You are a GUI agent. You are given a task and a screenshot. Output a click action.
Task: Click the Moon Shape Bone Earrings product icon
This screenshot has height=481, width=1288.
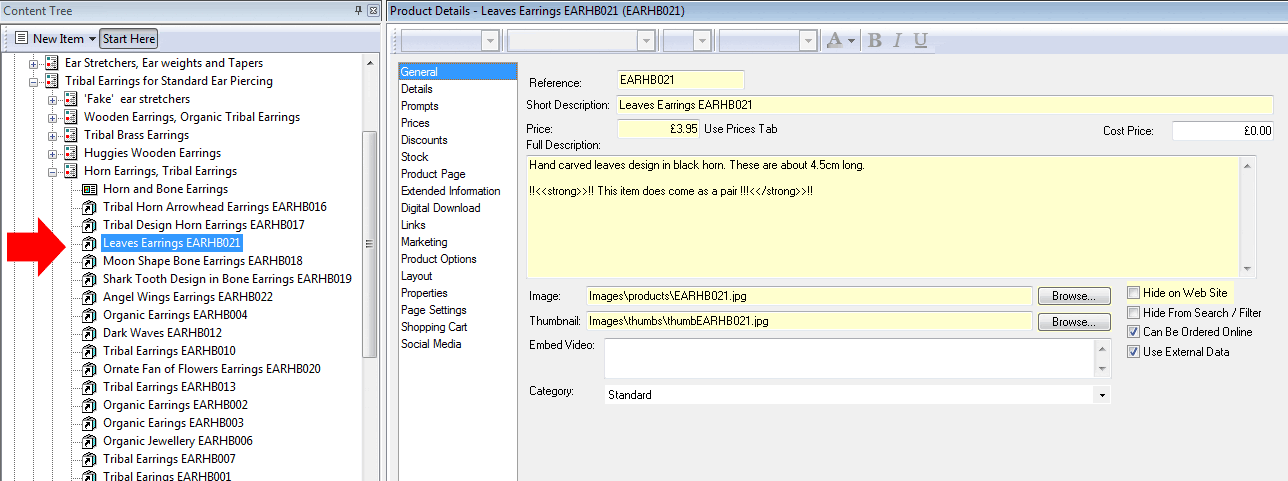click(89, 261)
